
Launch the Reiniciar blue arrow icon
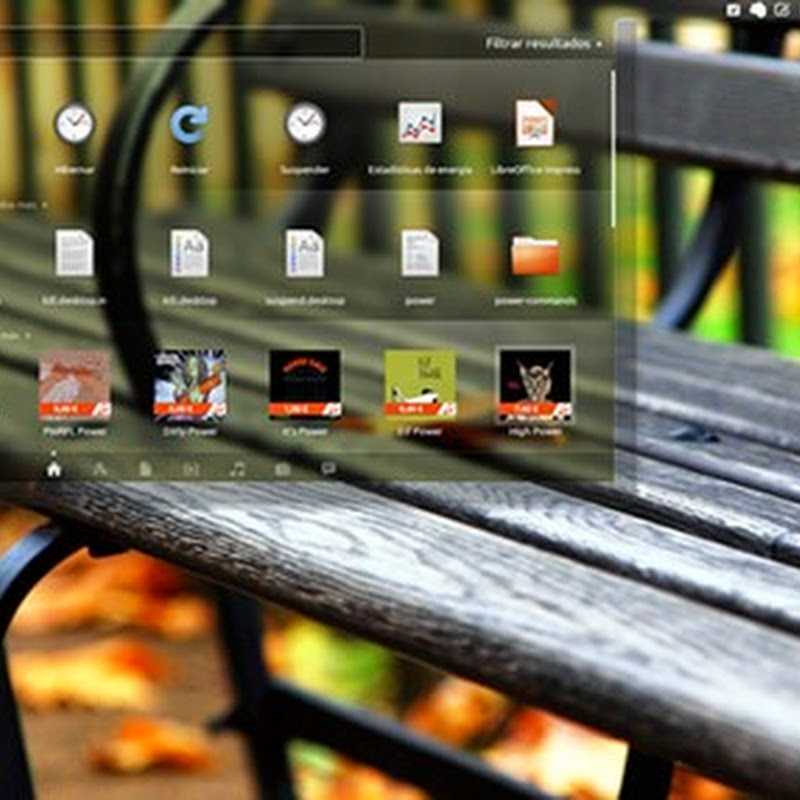point(189,123)
